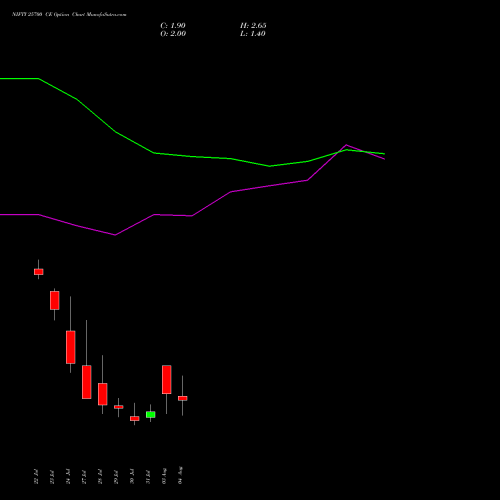Click the 27 Jul date label
500x500 pixels.
coord(84,477)
